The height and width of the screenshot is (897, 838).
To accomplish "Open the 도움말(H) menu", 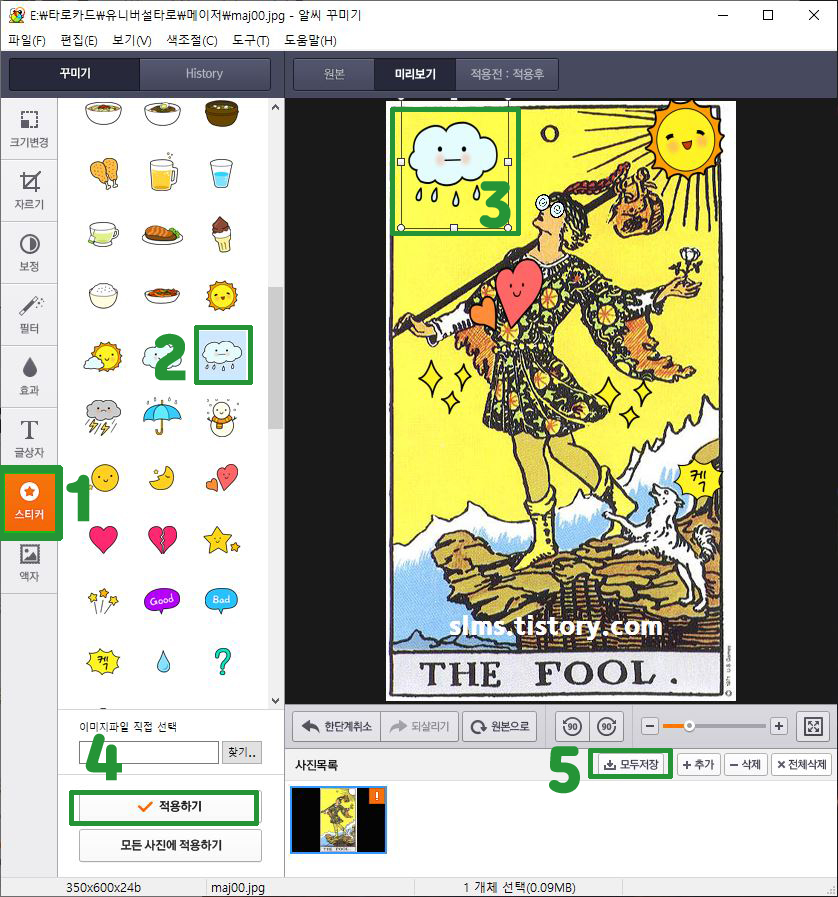I will [x=310, y=41].
